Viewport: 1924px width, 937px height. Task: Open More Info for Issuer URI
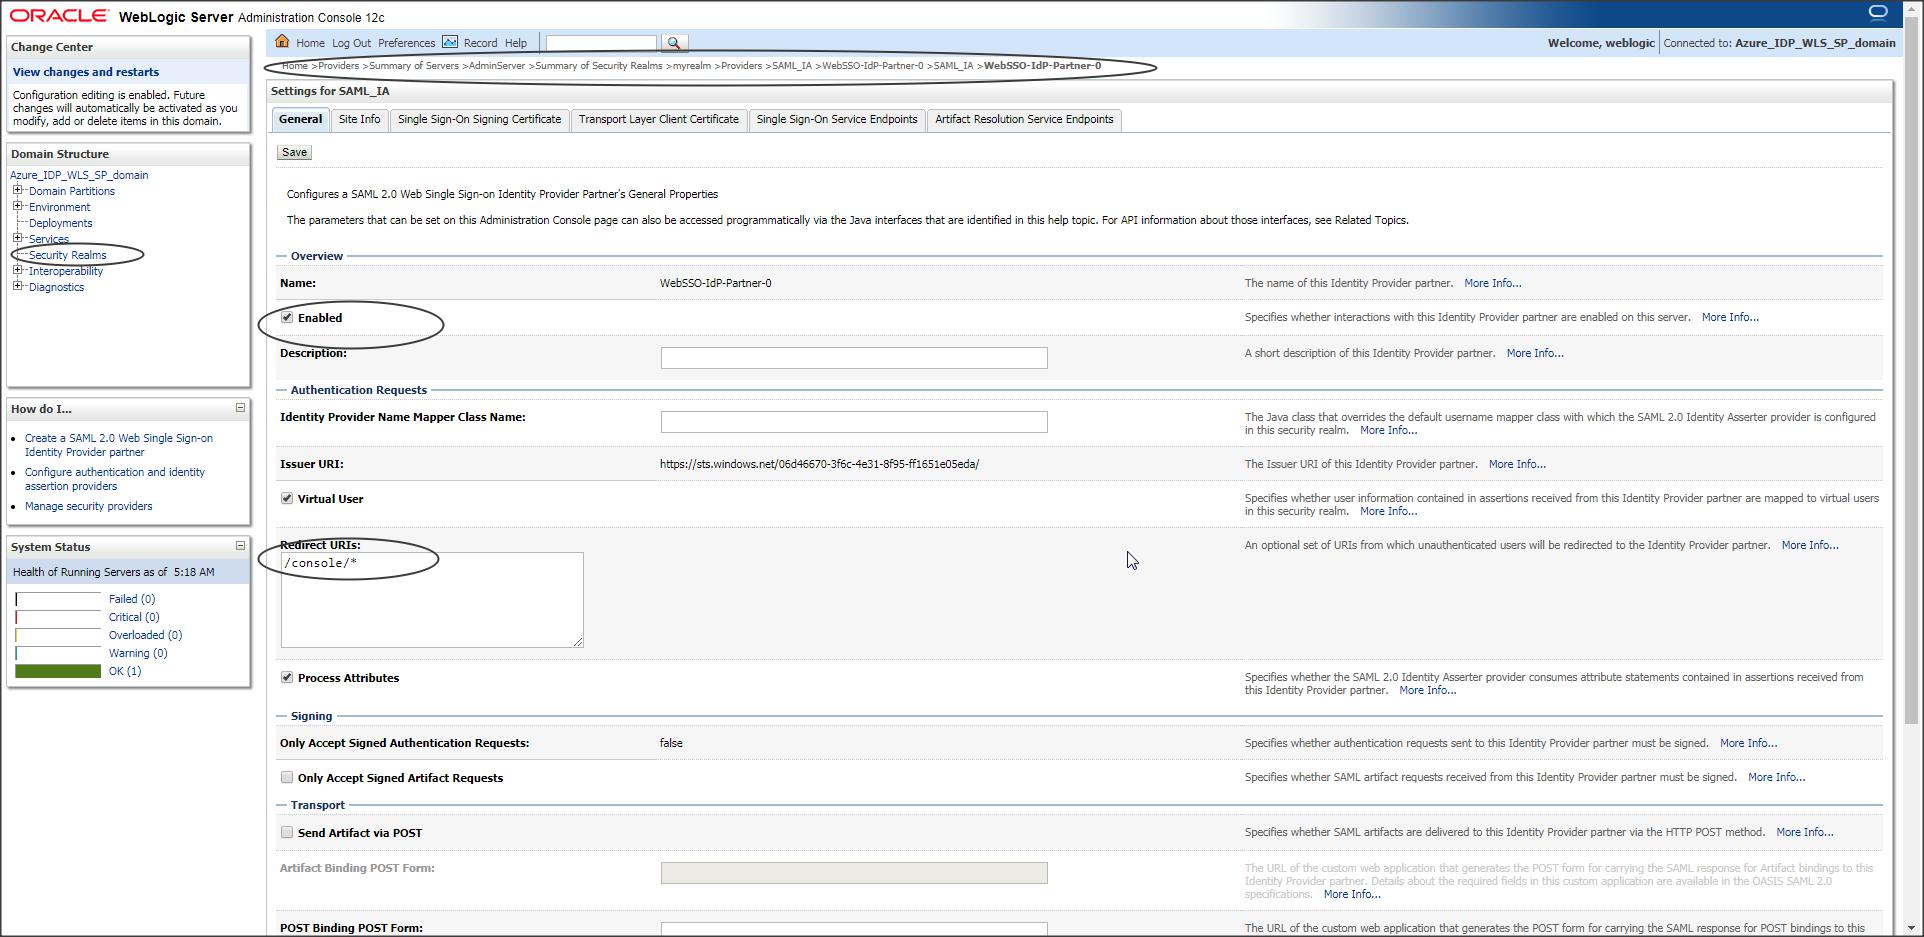pos(1517,464)
